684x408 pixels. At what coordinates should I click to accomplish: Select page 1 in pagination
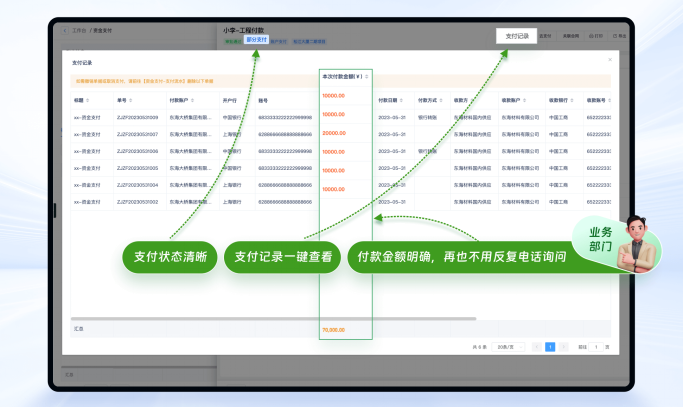pyautogui.click(x=550, y=347)
